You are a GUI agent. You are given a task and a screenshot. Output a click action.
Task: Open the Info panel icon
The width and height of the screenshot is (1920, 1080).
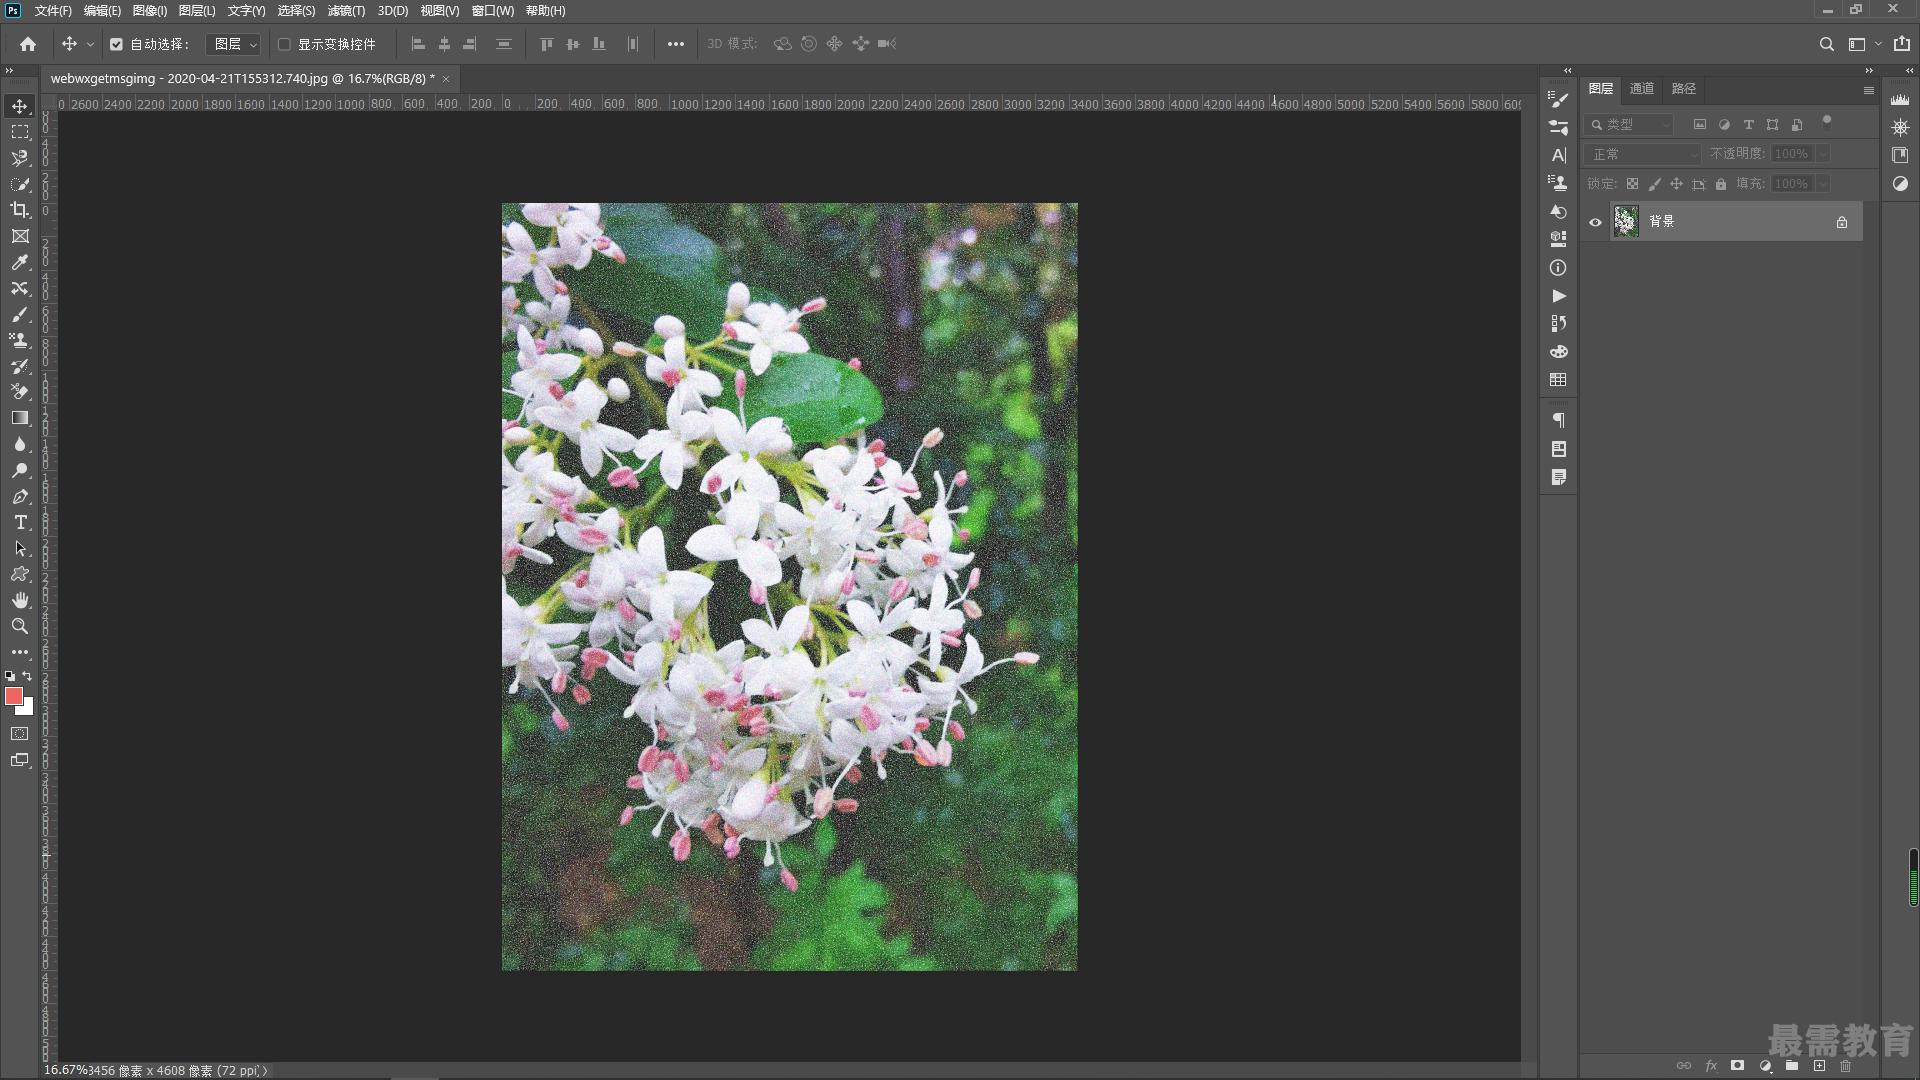pos(1558,268)
